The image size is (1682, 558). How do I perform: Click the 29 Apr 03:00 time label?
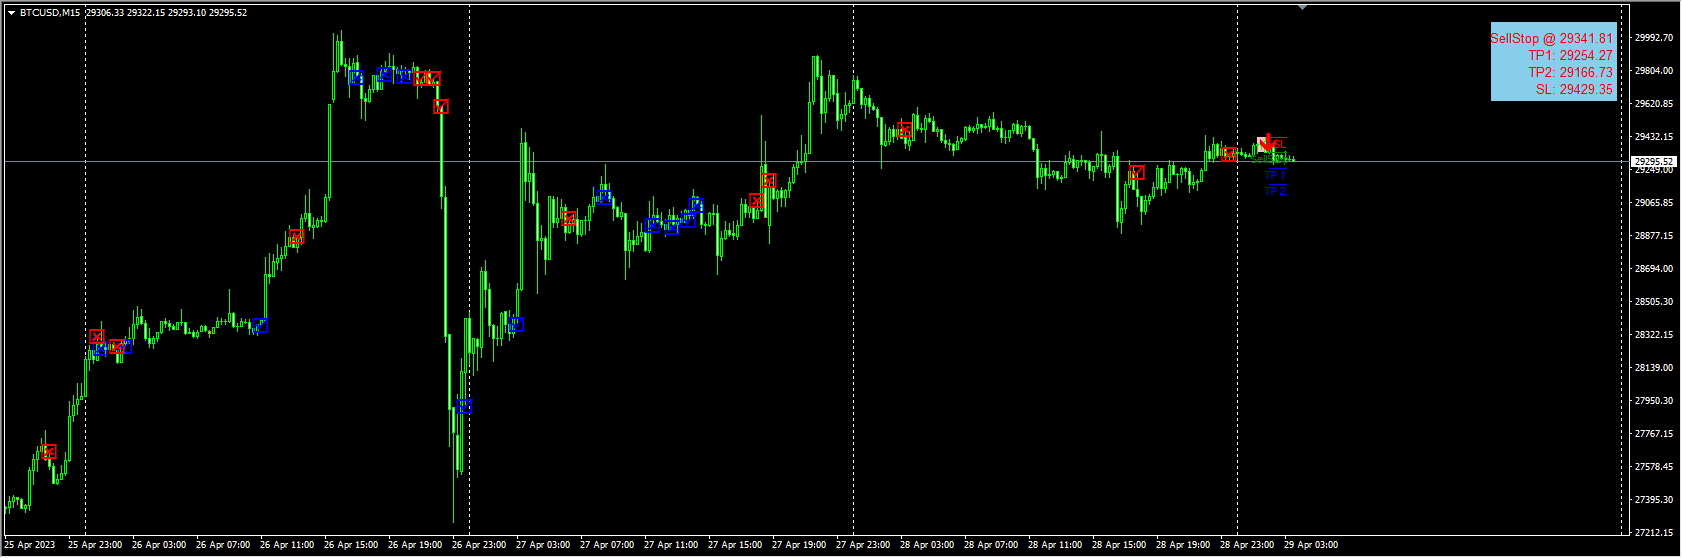(1311, 545)
